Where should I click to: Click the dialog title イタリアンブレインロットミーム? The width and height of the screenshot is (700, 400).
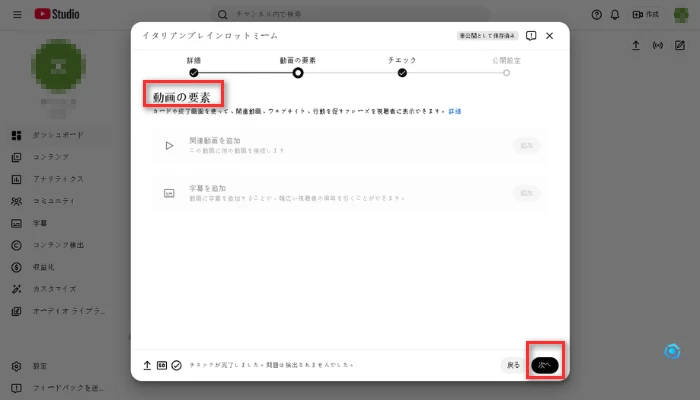210,36
